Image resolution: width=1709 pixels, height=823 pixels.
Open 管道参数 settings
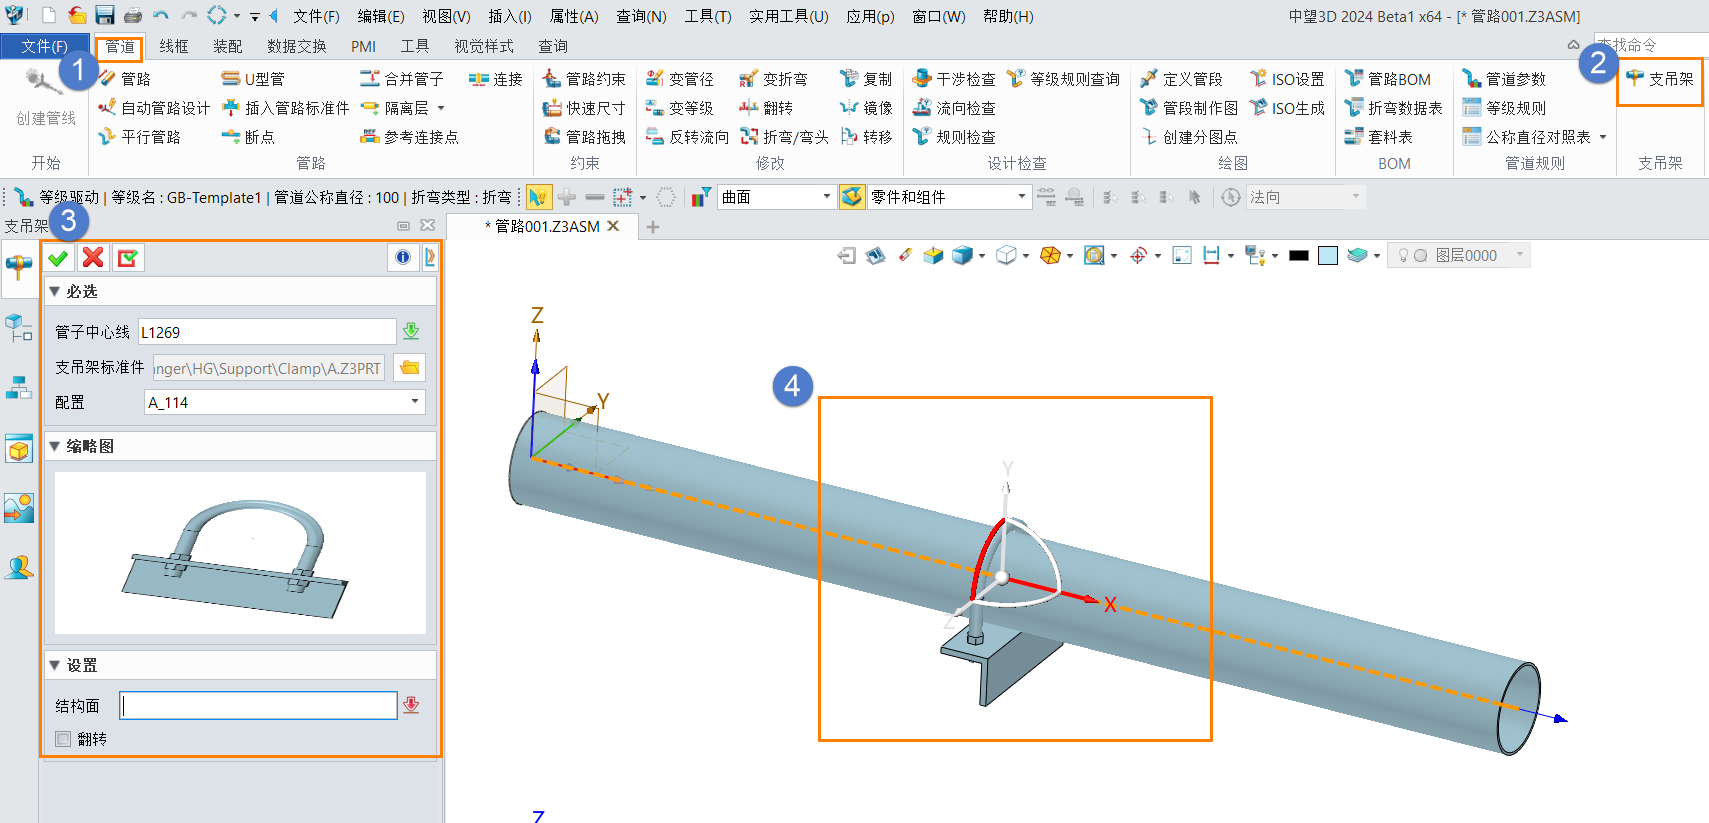[1504, 78]
